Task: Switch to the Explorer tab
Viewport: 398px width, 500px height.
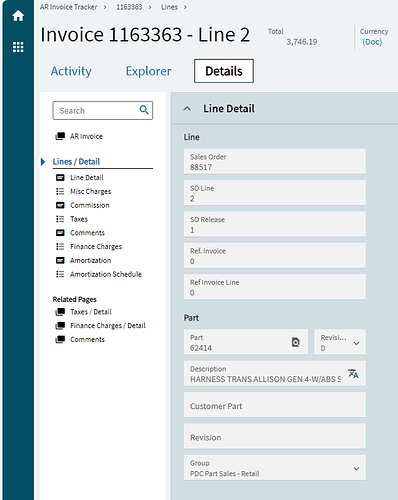Action: click(148, 71)
